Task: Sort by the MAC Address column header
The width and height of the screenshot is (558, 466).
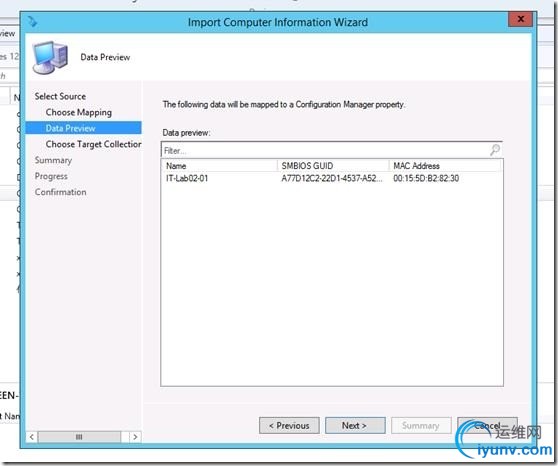Action: (445, 166)
